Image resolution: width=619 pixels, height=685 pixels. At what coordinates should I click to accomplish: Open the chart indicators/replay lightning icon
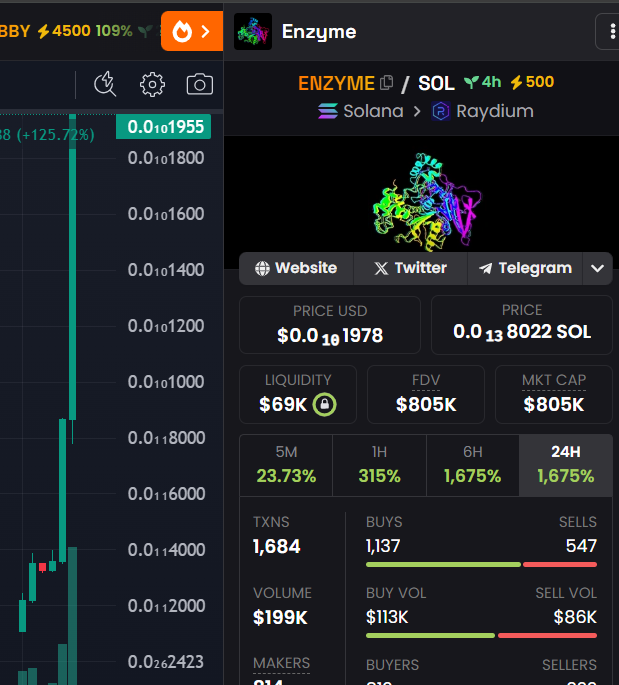[105, 84]
